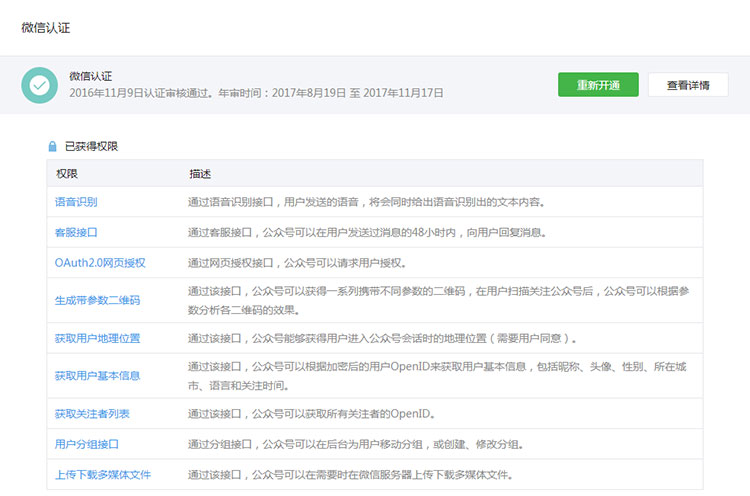Open the 获取关注者列表 link

coord(92,414)
